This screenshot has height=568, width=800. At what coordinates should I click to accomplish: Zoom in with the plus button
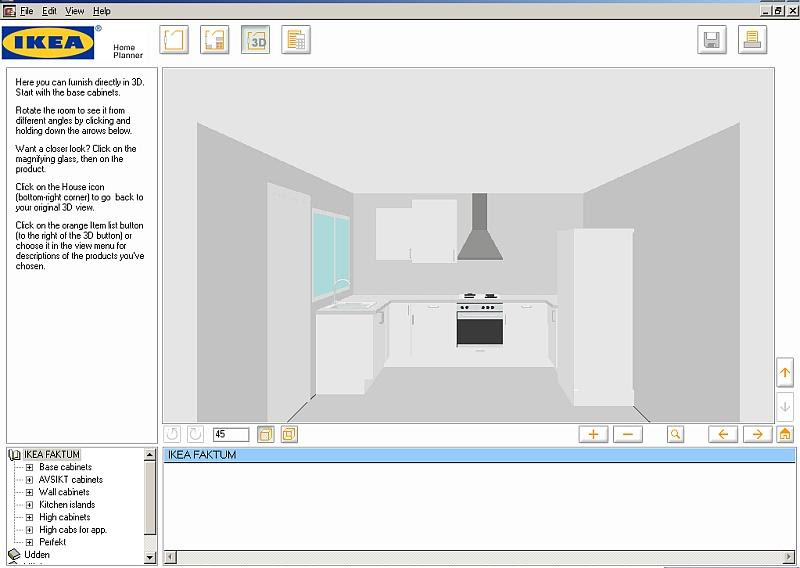pos(593,434)
